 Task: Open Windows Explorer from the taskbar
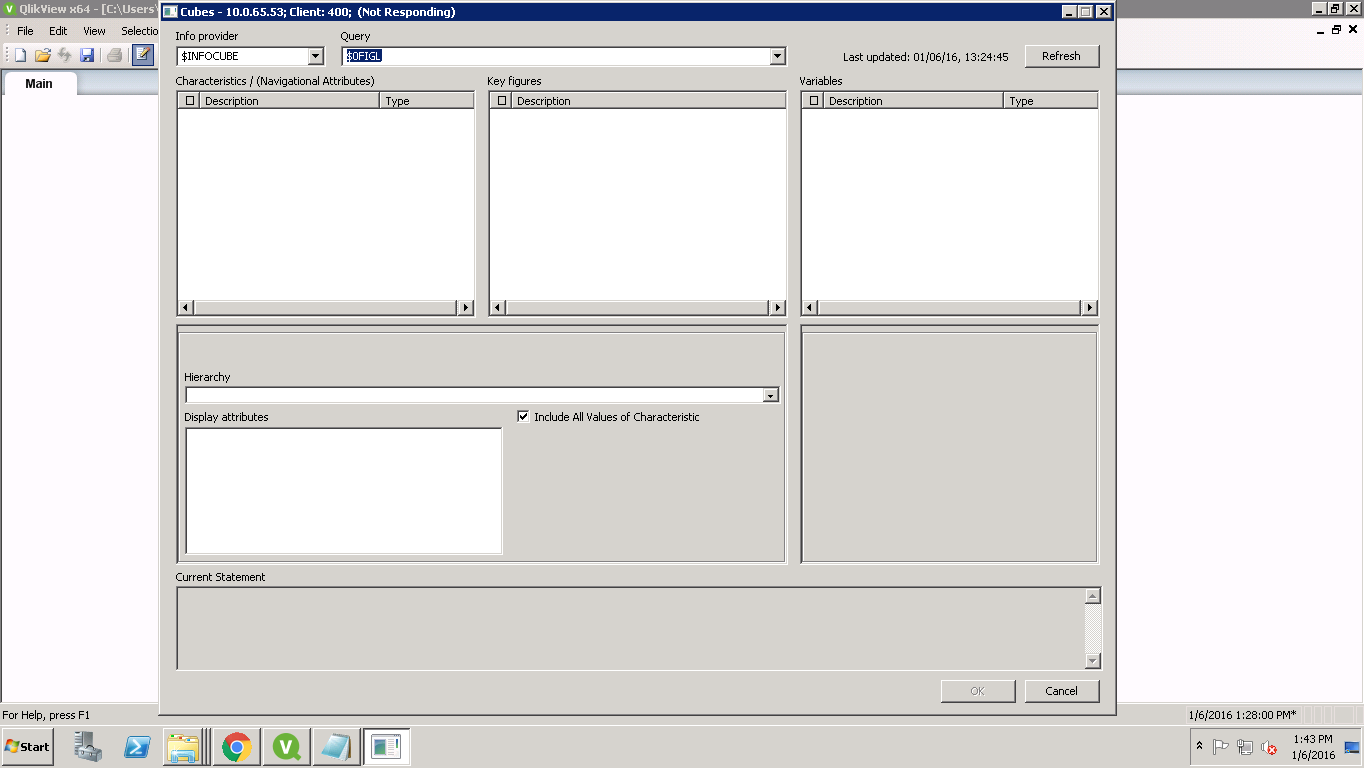tap(184, 747)
